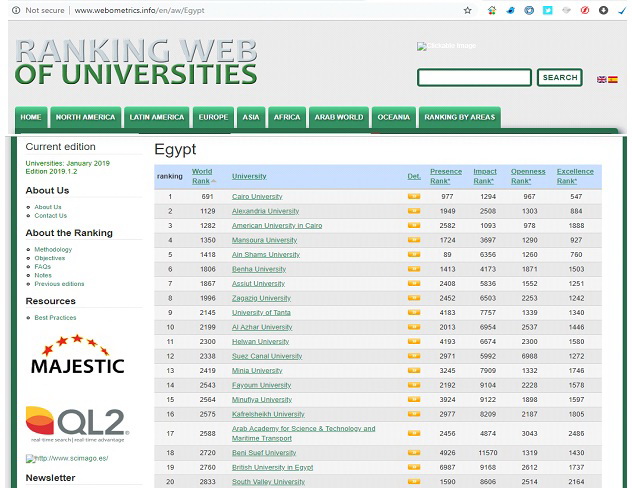
Task: Open the HOME tab
Action: pos(31,117)
